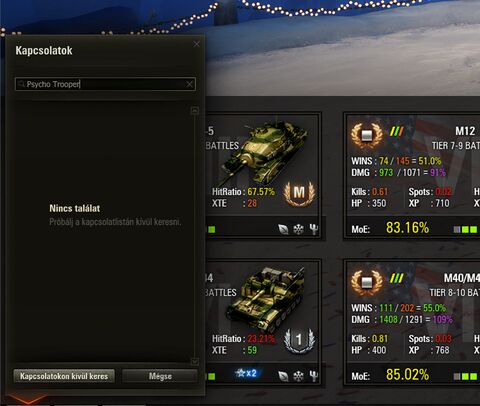
Task: Select the M12 tank card
Action: coord(412,176)
